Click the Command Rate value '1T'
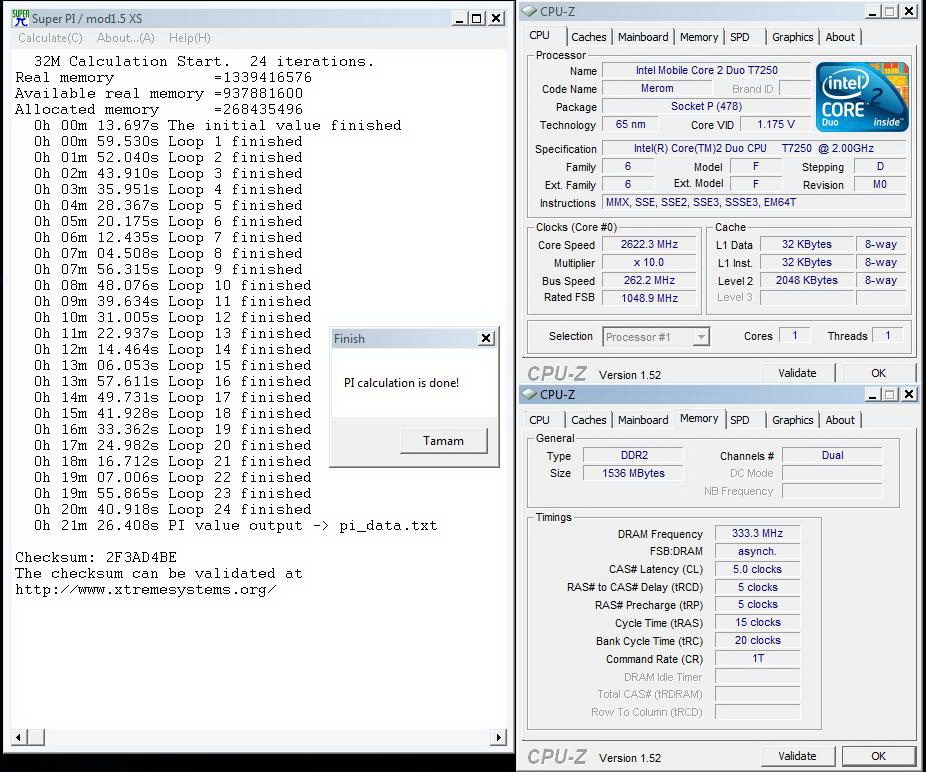The height and width of the screenshot is (772, 926). [x=757, y=658]
